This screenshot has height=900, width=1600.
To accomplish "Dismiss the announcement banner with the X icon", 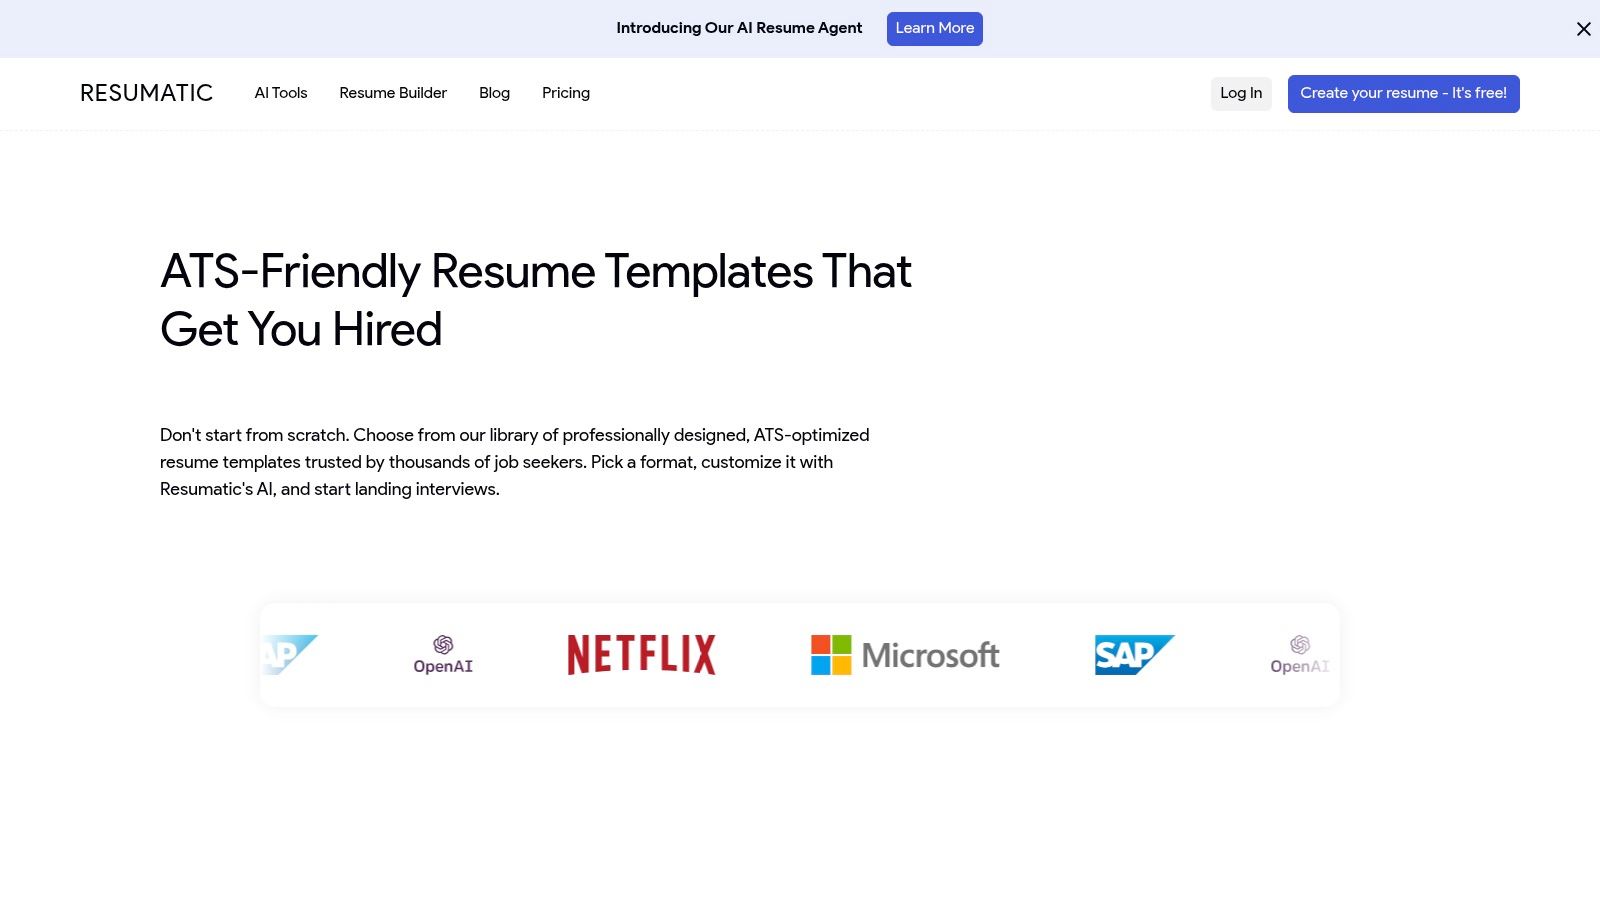I will pos(1584,29).
